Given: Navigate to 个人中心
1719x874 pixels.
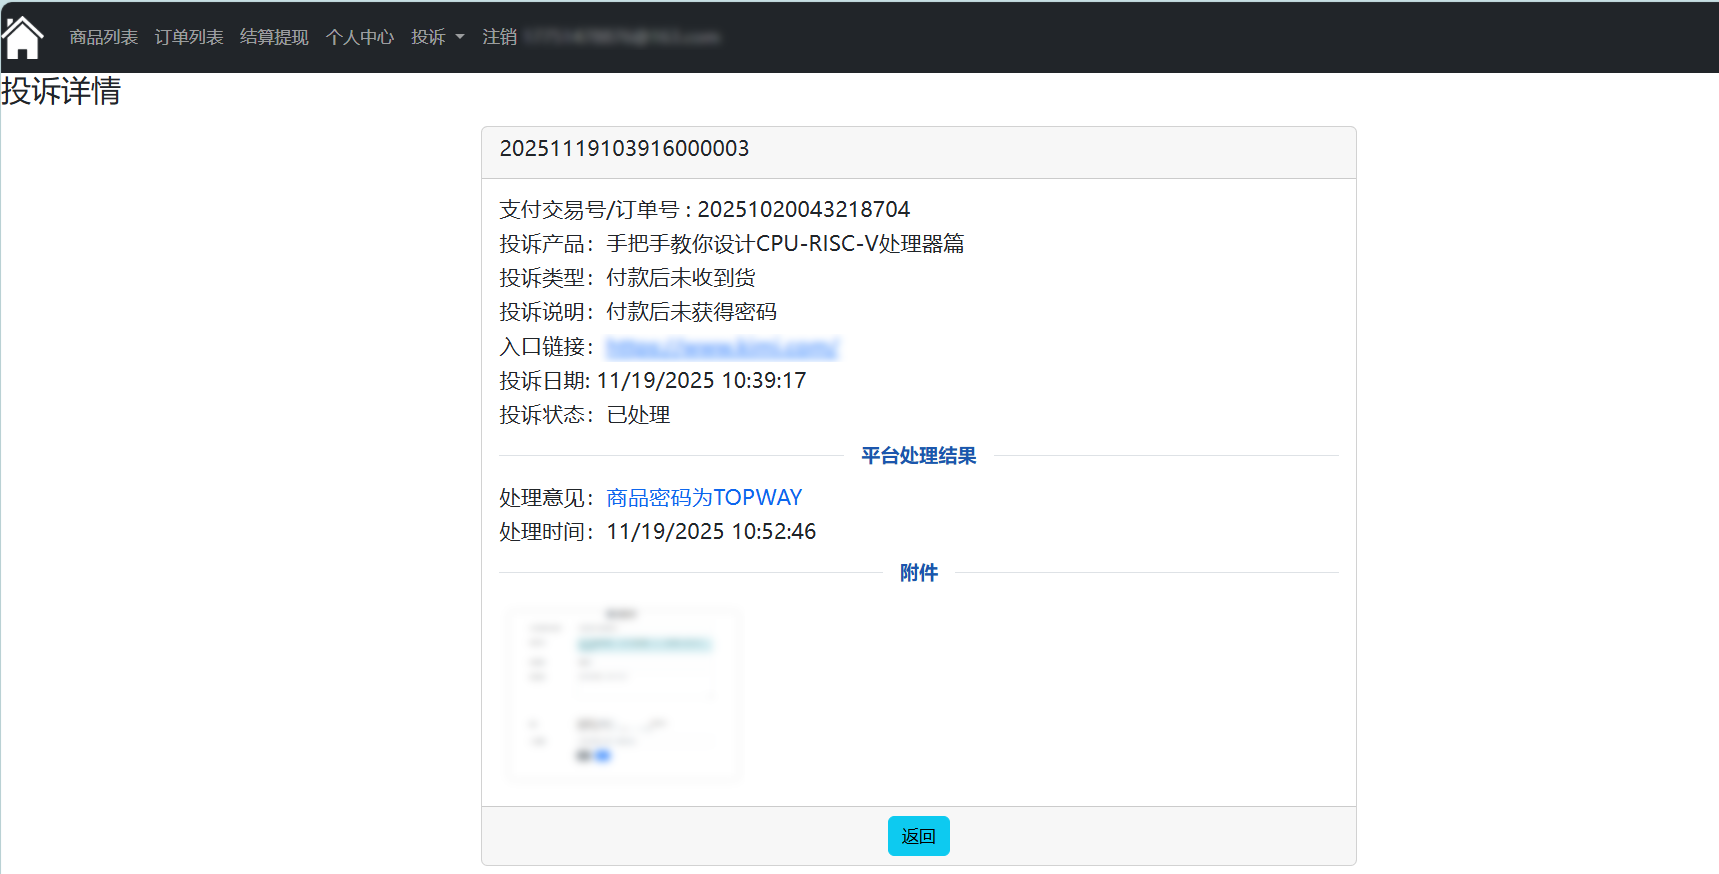Looking at the screenshot, I should (x=360, y=37).
